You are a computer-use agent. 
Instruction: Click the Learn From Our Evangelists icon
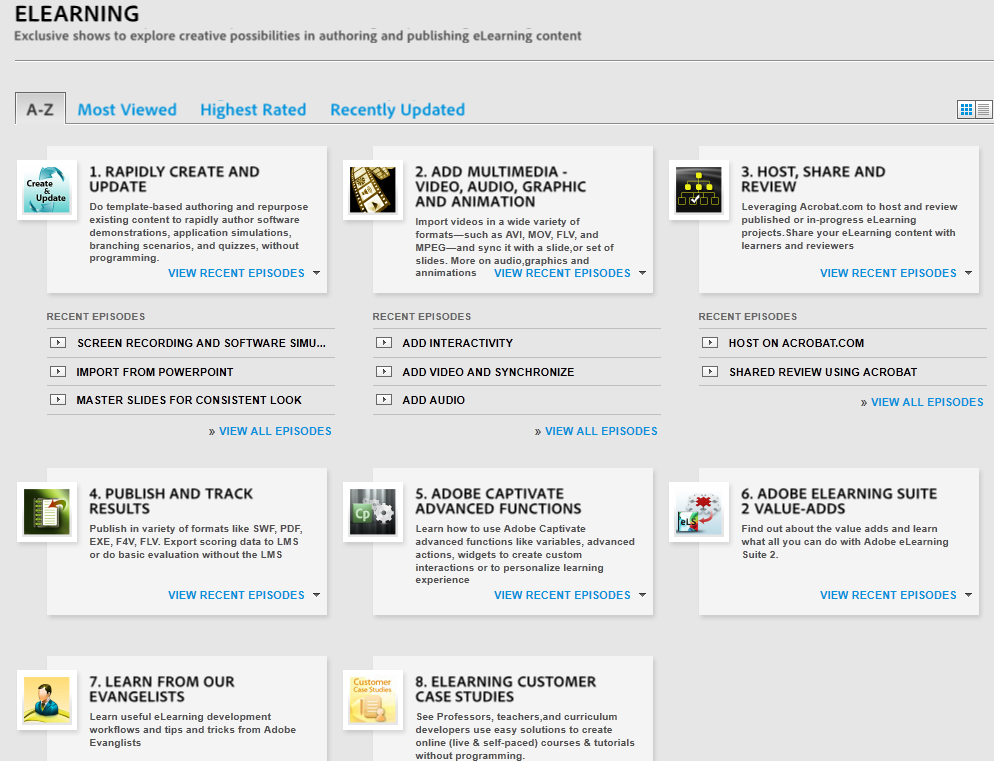click(x=47, y=700)
